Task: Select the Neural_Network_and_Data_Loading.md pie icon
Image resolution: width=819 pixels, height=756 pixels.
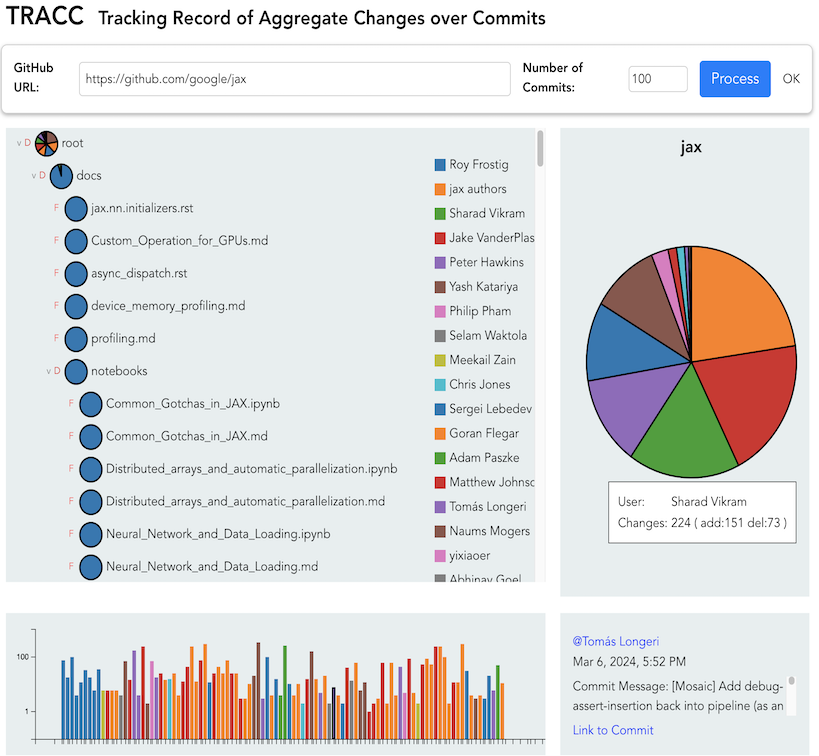Action: [90, 567]
